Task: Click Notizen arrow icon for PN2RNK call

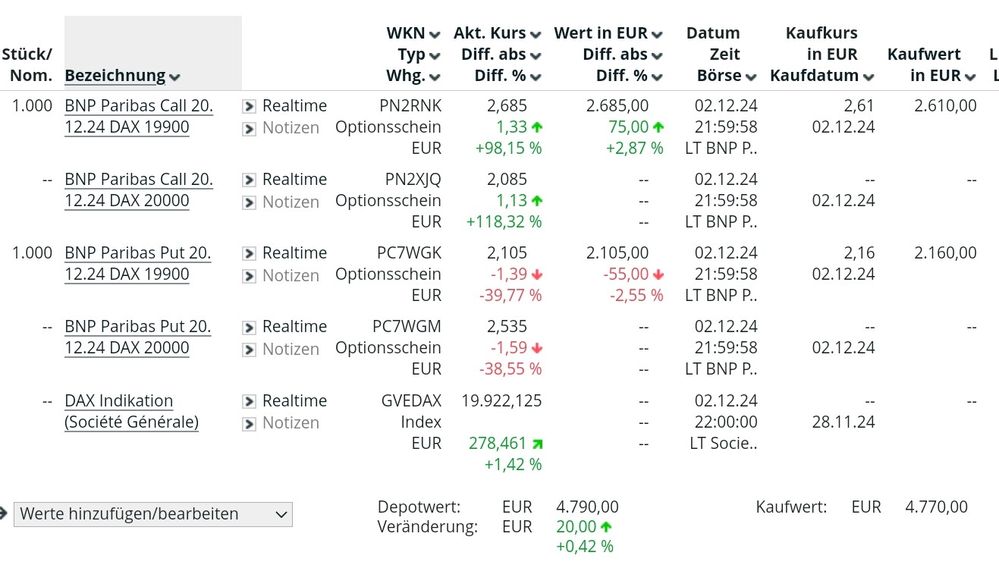Action: pyautogui.click(x=249, y=128)
